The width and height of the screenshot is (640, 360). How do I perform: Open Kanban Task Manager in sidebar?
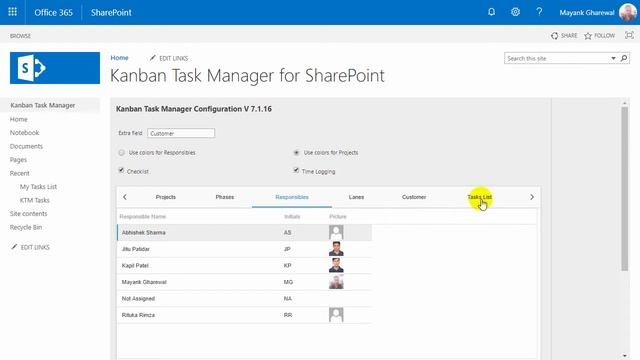coord(43,105)
